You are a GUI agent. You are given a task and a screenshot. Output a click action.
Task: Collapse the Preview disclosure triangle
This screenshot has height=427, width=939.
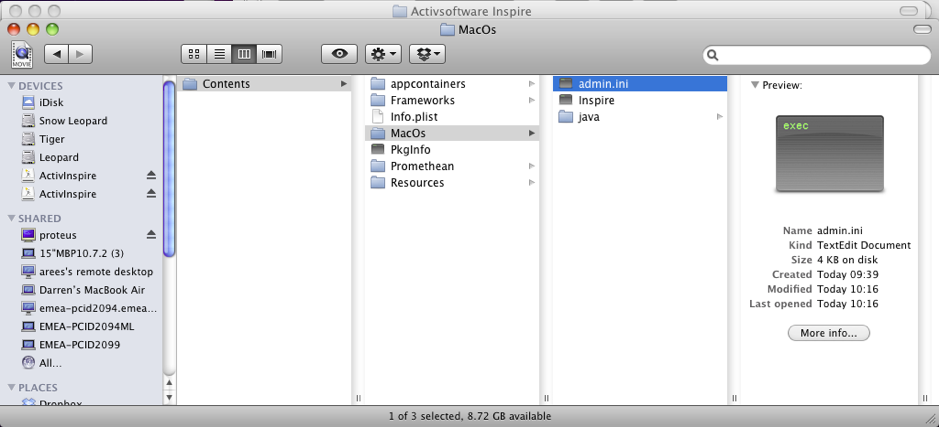click(x=754, y=86)
